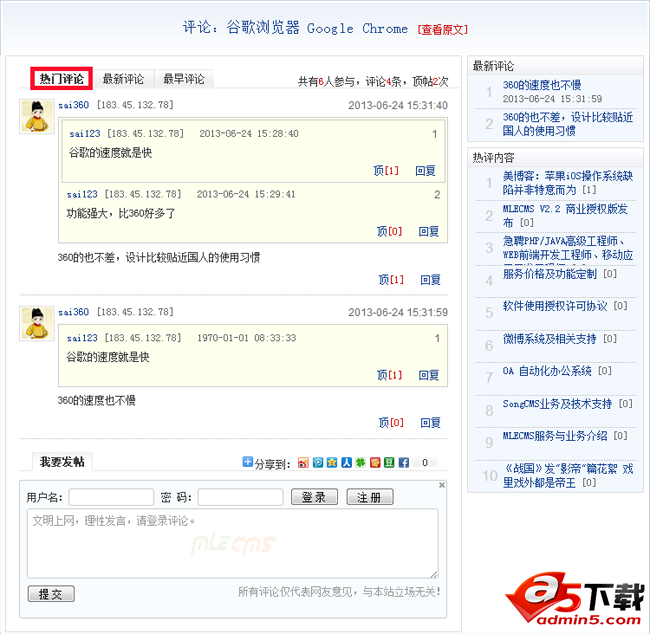Click the 登录 button
This screenshot has width=650, height=634.
click(x=314, y=497)
